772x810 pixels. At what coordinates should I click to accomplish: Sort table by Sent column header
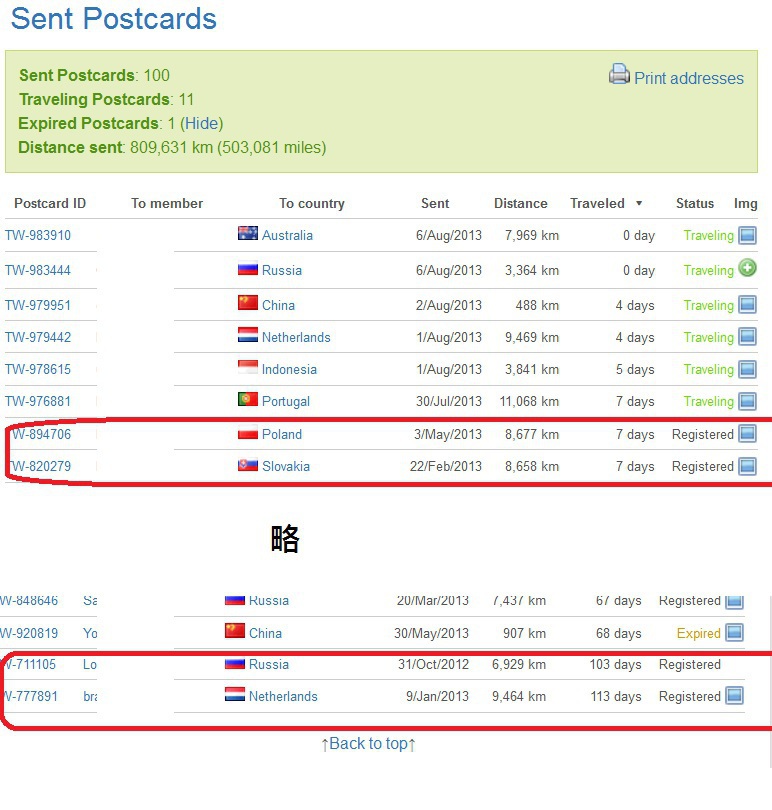[435, 204]
